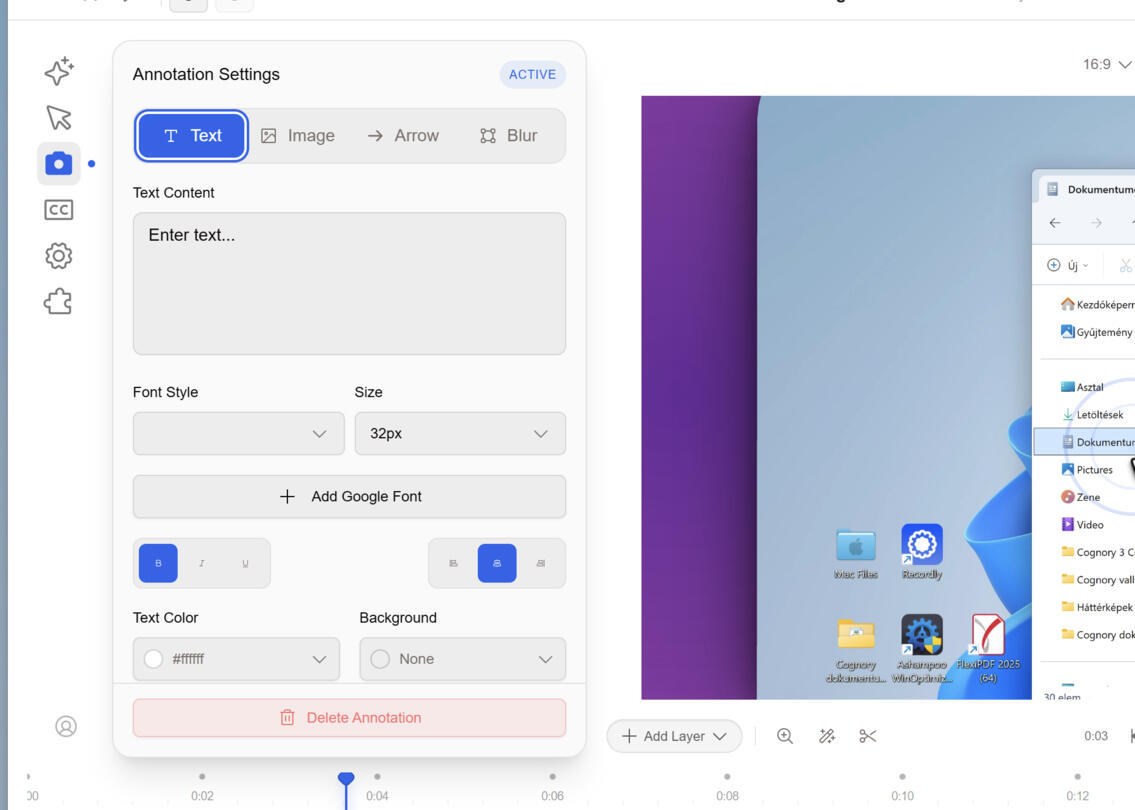1135x810 pixels.
Task: Toggle underline text formatting
Action: [245, 563]
